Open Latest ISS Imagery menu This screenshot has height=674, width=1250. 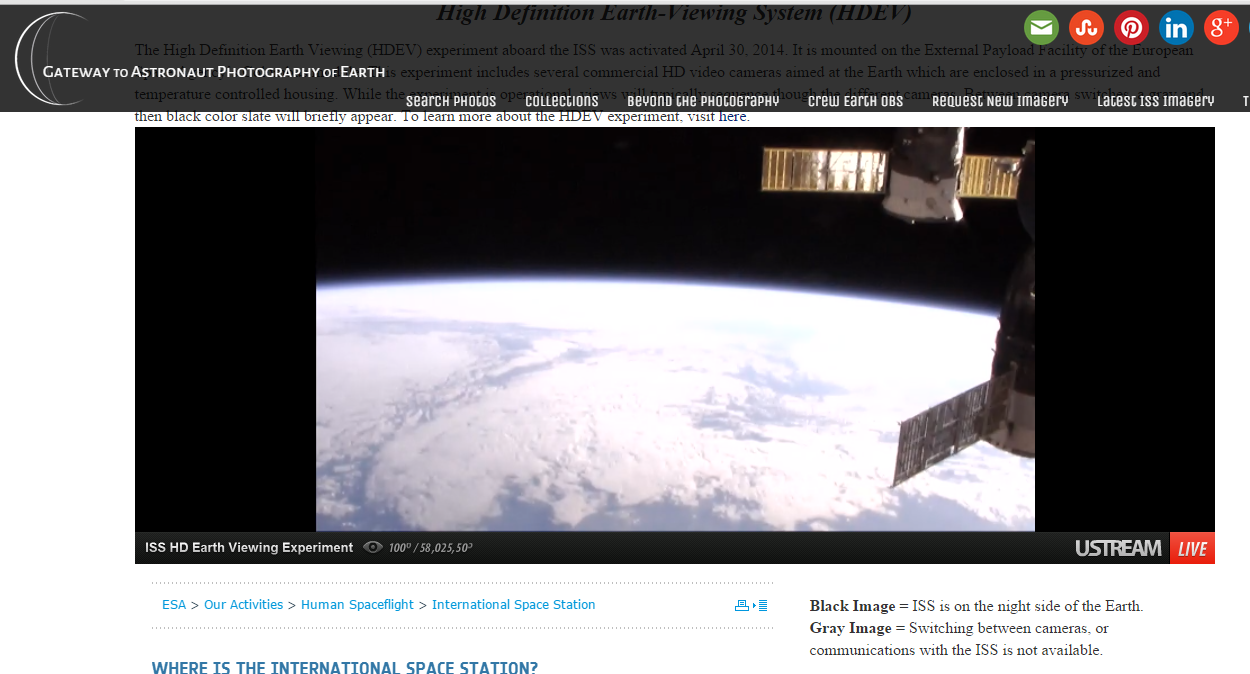pyautogui.click(x=1156, y=101)
